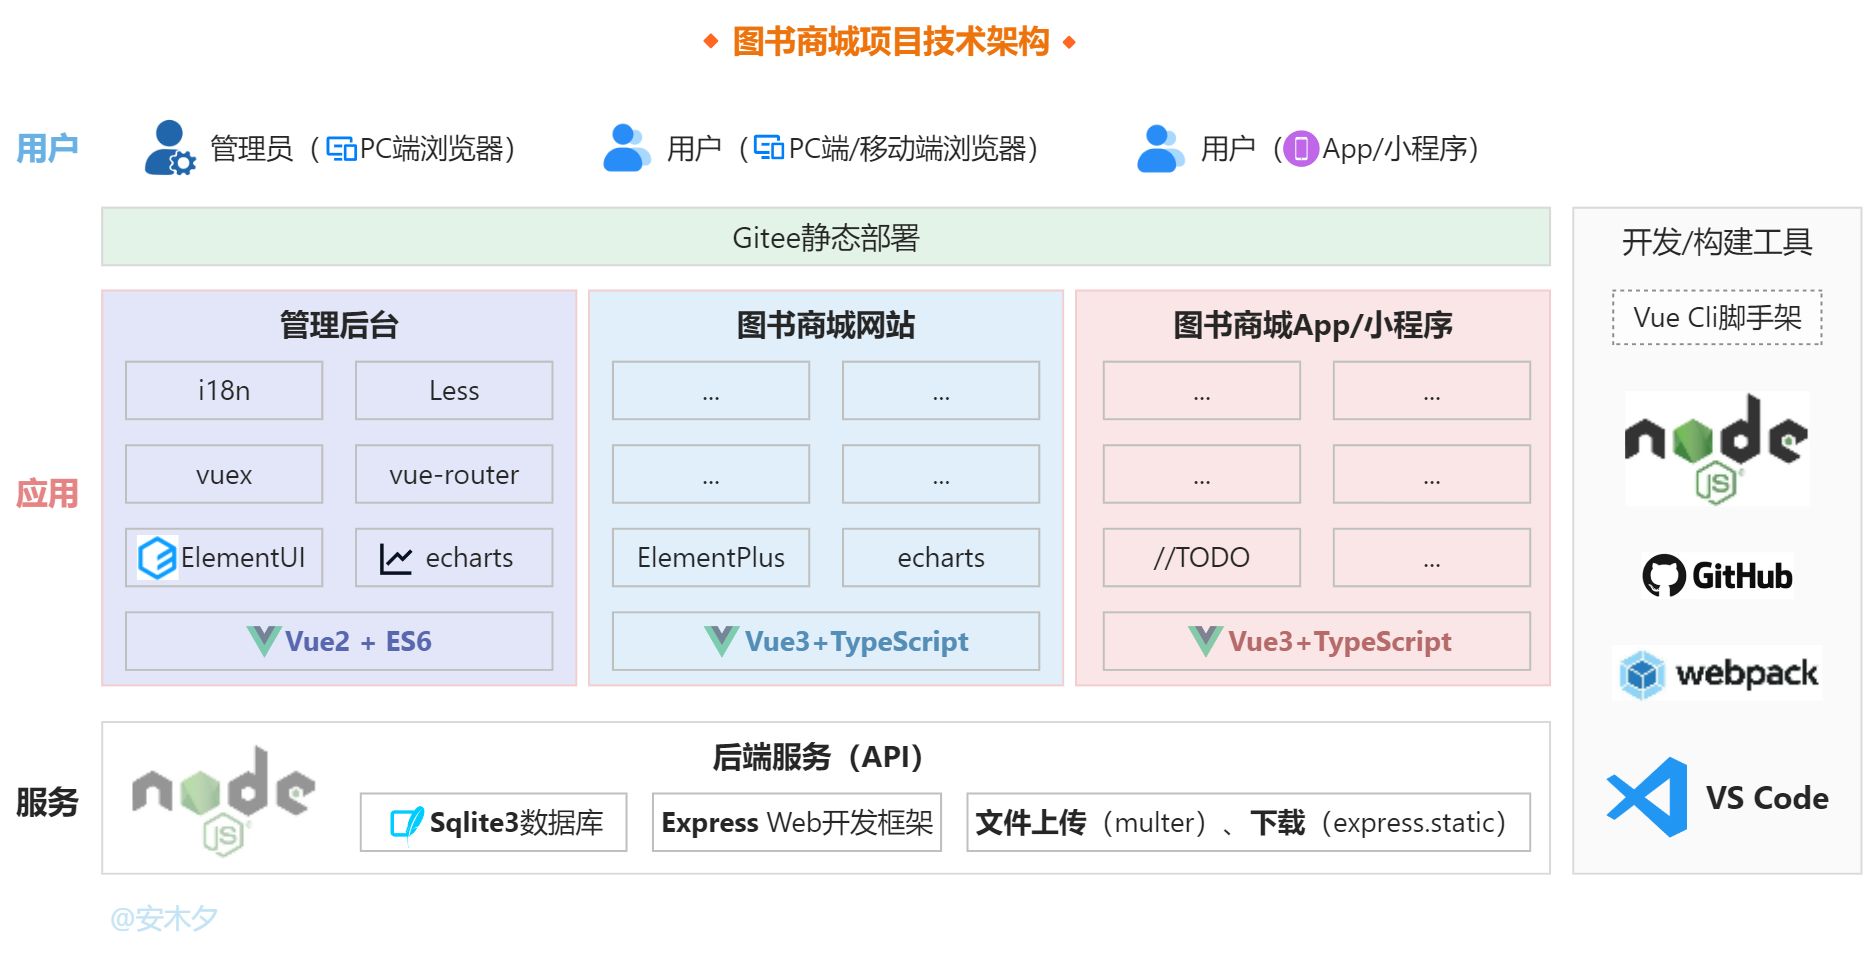Select the GitHub icon
The width and height of the screenshot is (1875, 955).
coord(1662,575)
